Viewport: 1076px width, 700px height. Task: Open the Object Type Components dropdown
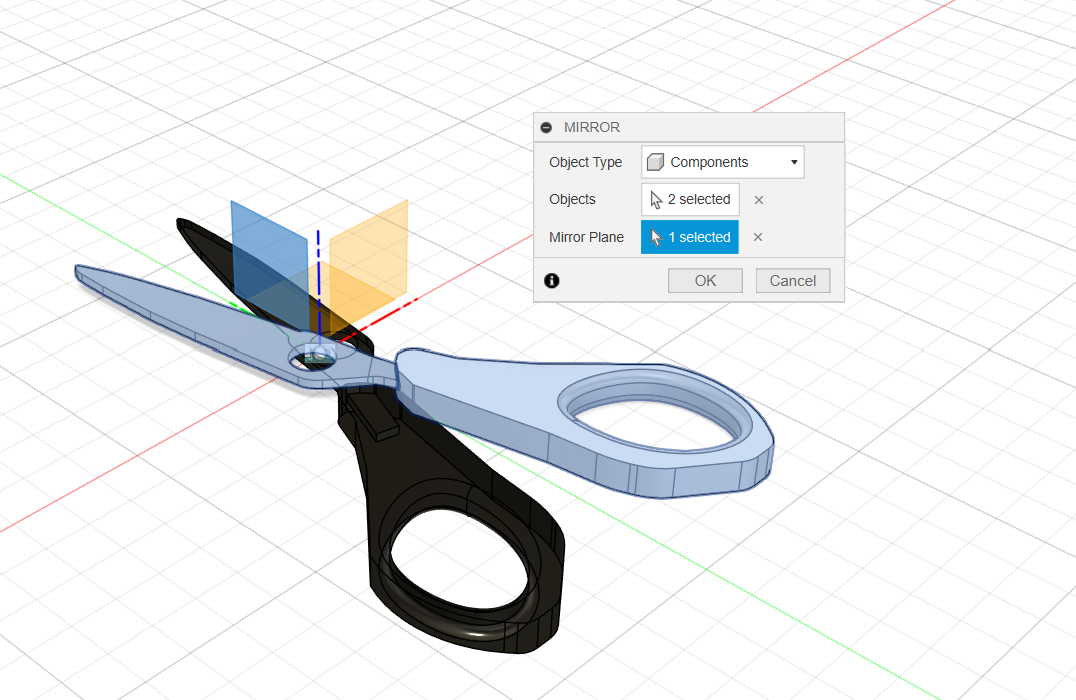tap(722, 162)
